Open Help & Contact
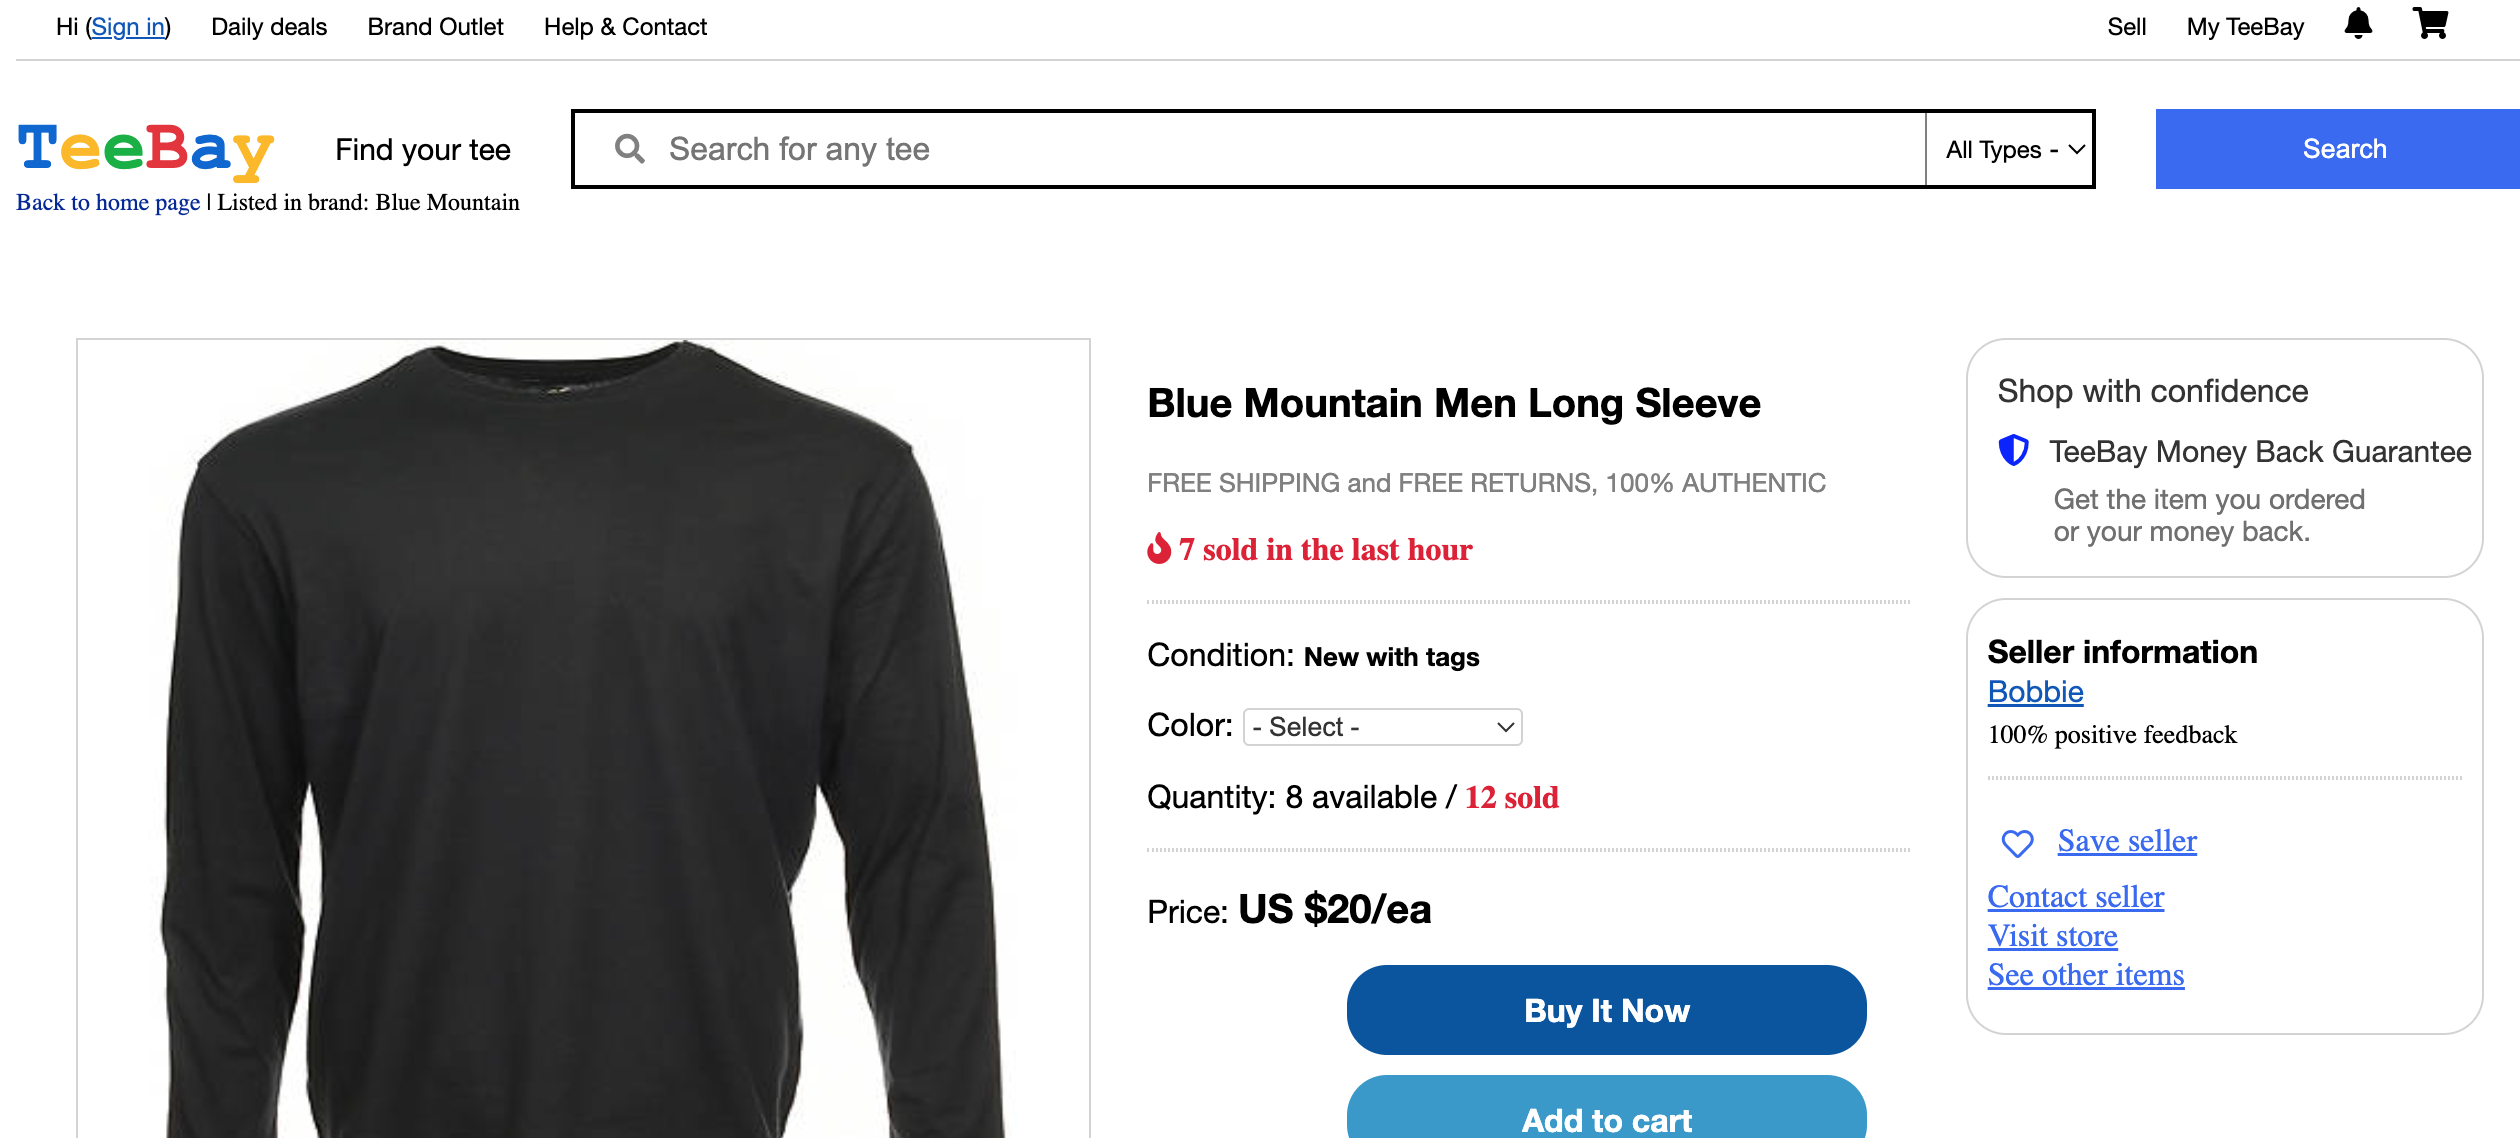Viewport: 2520px width, 1138px height. [625, 27]
